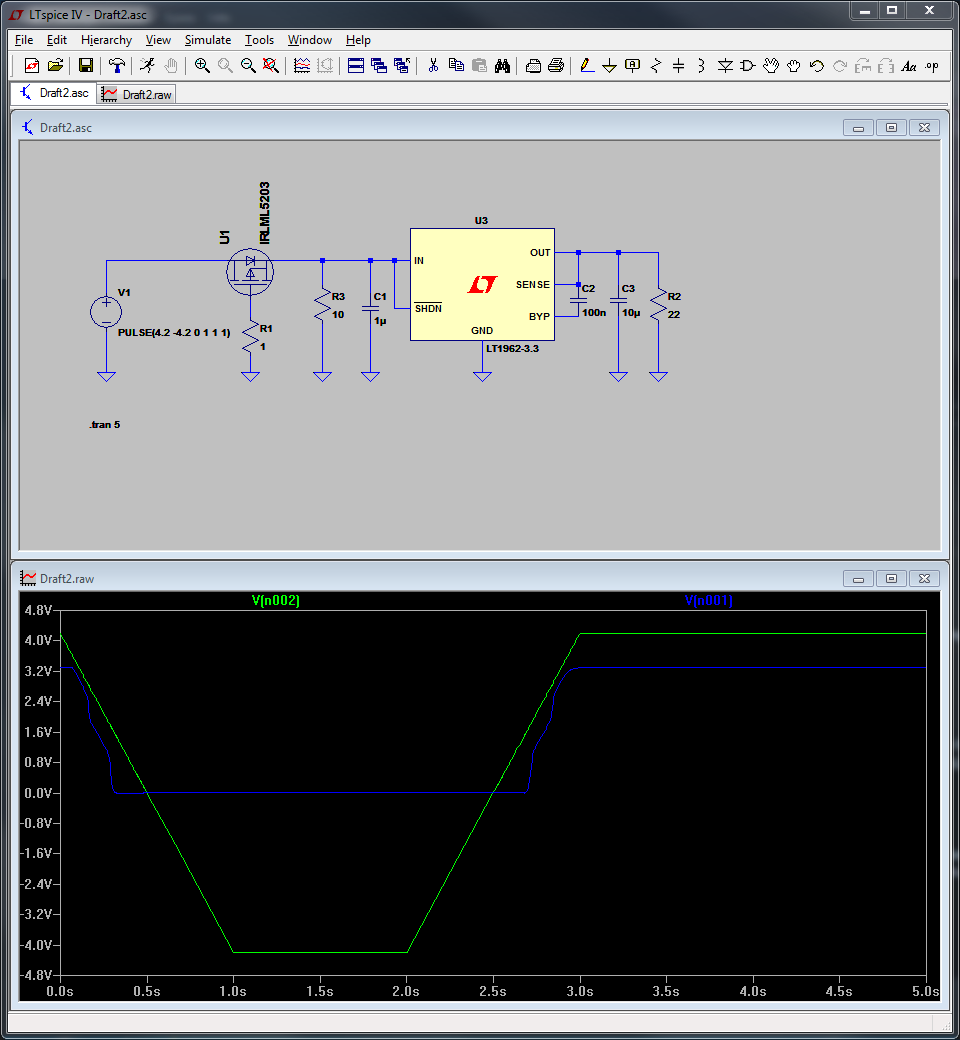Place a Resistor from the toolbar
This screenshot has height=1040, width=960.
(655, 65)
